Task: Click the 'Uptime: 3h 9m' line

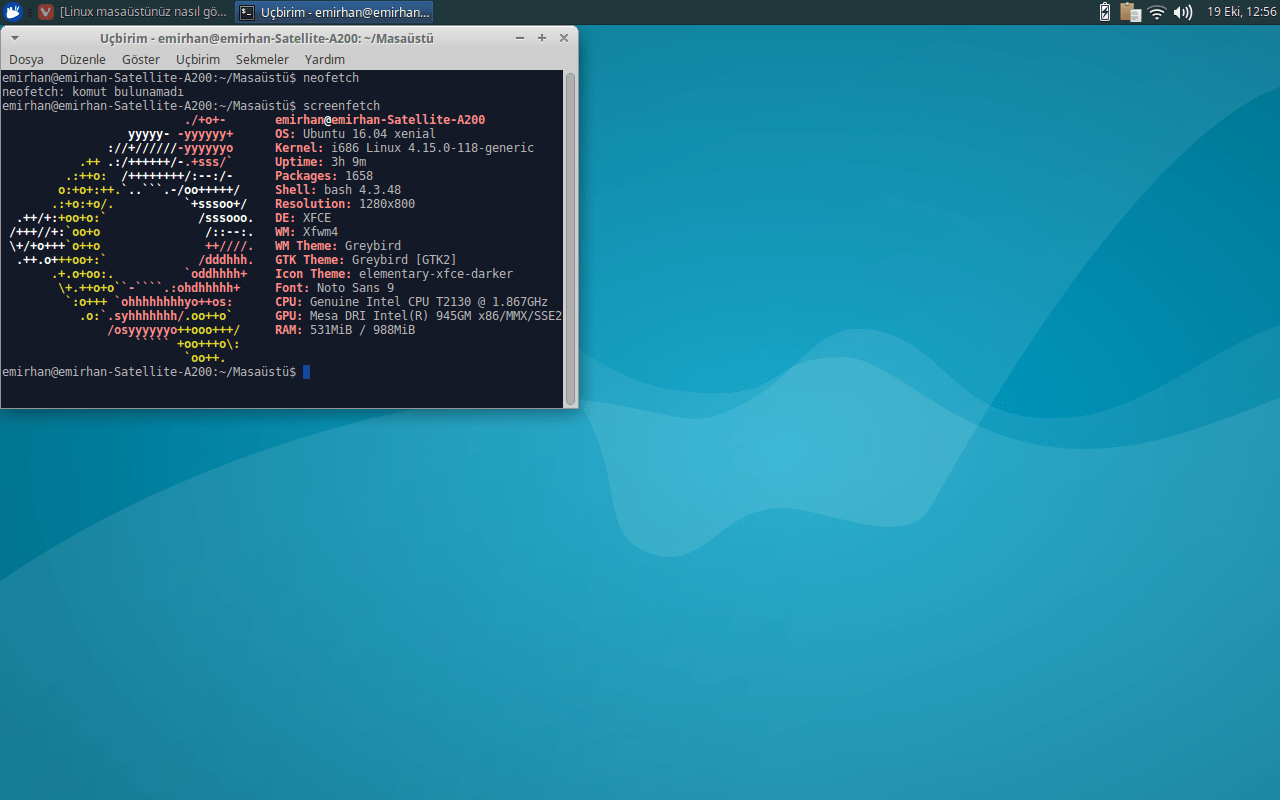Action: 321,162
